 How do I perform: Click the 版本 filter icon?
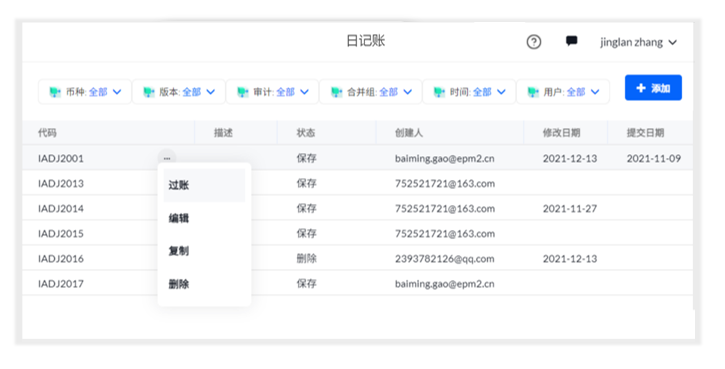(x=148, y=92)
